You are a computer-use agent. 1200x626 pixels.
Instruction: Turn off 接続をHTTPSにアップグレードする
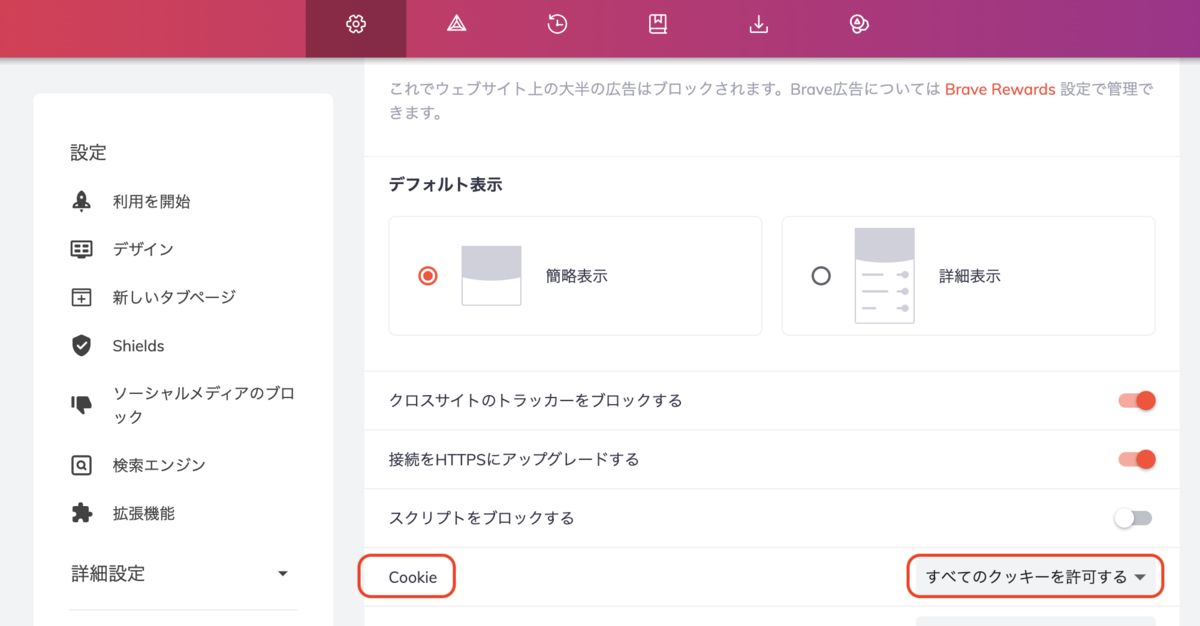(x=1135, y=459)
